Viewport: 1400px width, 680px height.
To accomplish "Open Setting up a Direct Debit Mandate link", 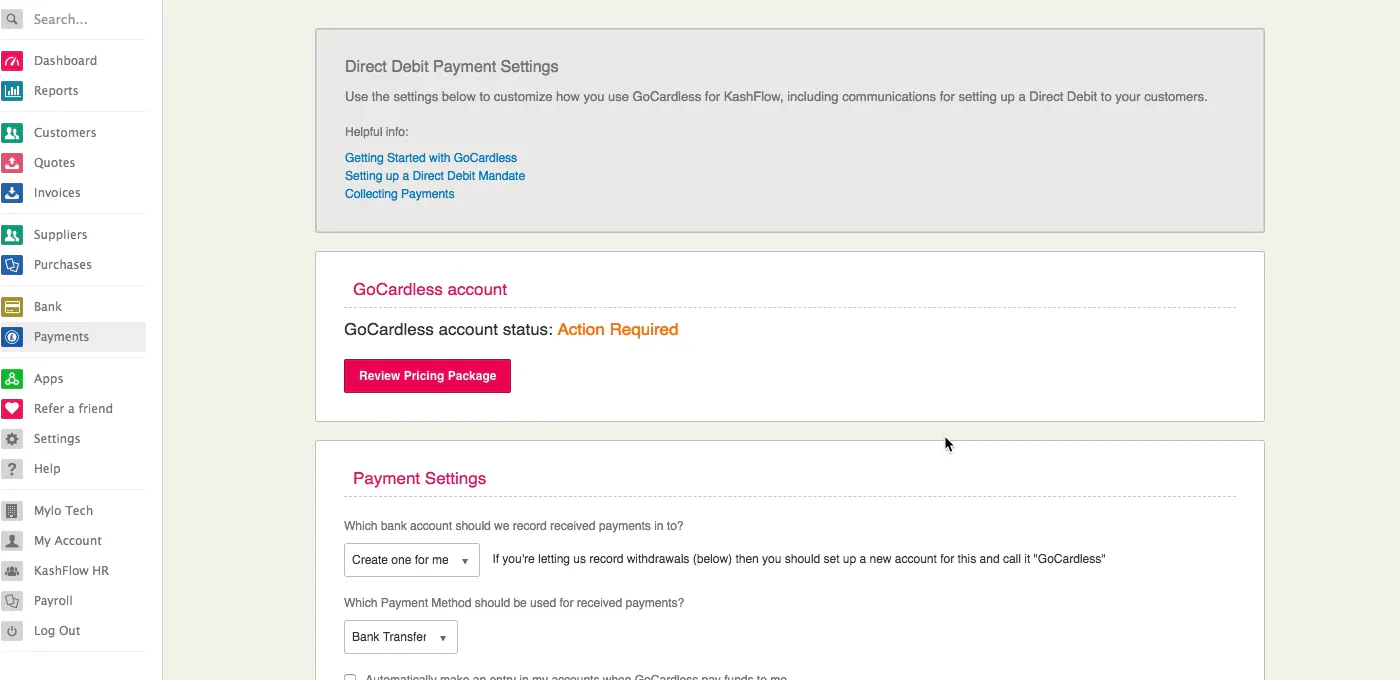I will 435,176.
